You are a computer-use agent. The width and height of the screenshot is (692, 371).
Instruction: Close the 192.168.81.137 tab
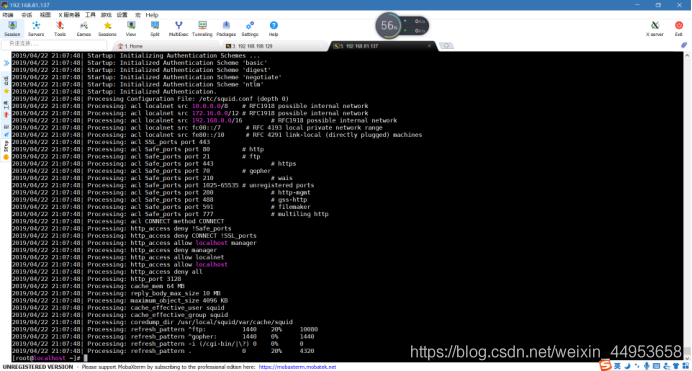tap(429, 46)
